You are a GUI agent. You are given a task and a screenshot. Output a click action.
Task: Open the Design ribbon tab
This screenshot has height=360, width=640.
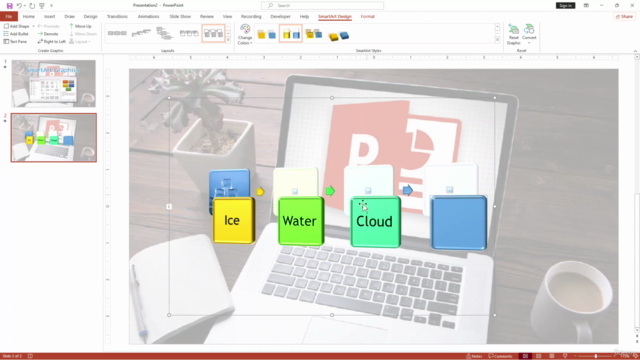click(x=90, y=17)
